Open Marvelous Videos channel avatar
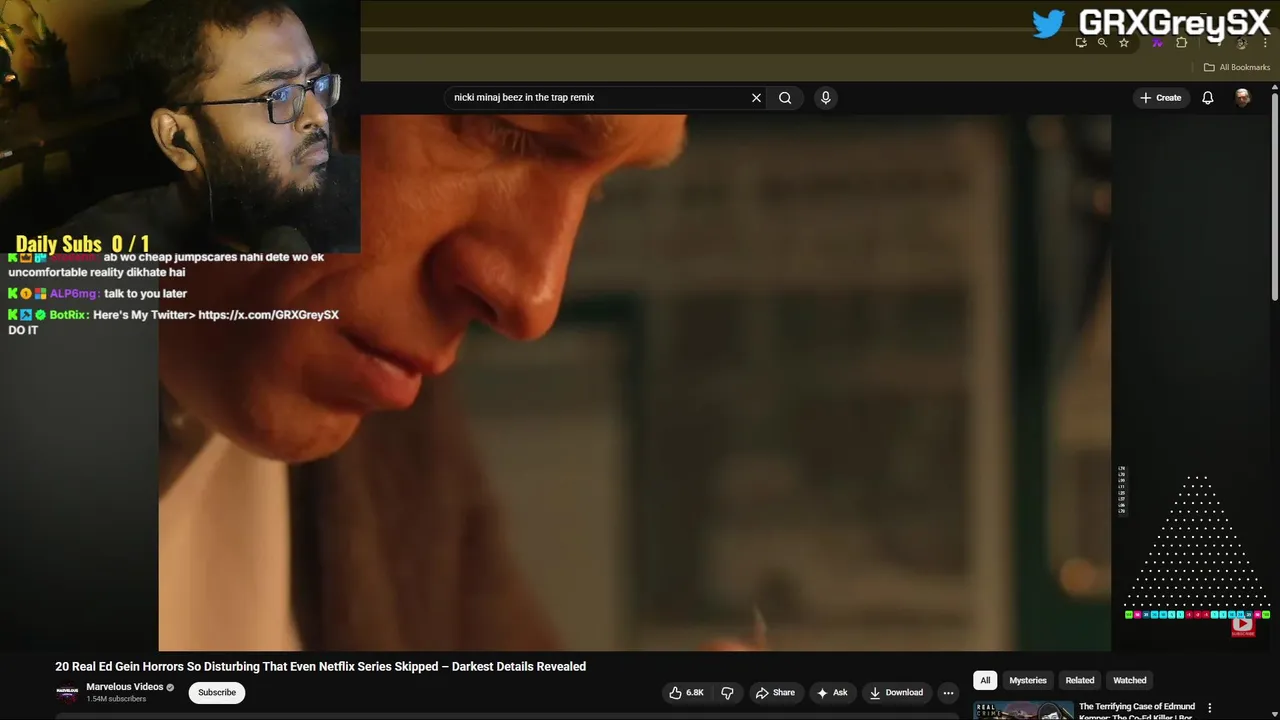1280x720 pixels. (x=67, y=692)
